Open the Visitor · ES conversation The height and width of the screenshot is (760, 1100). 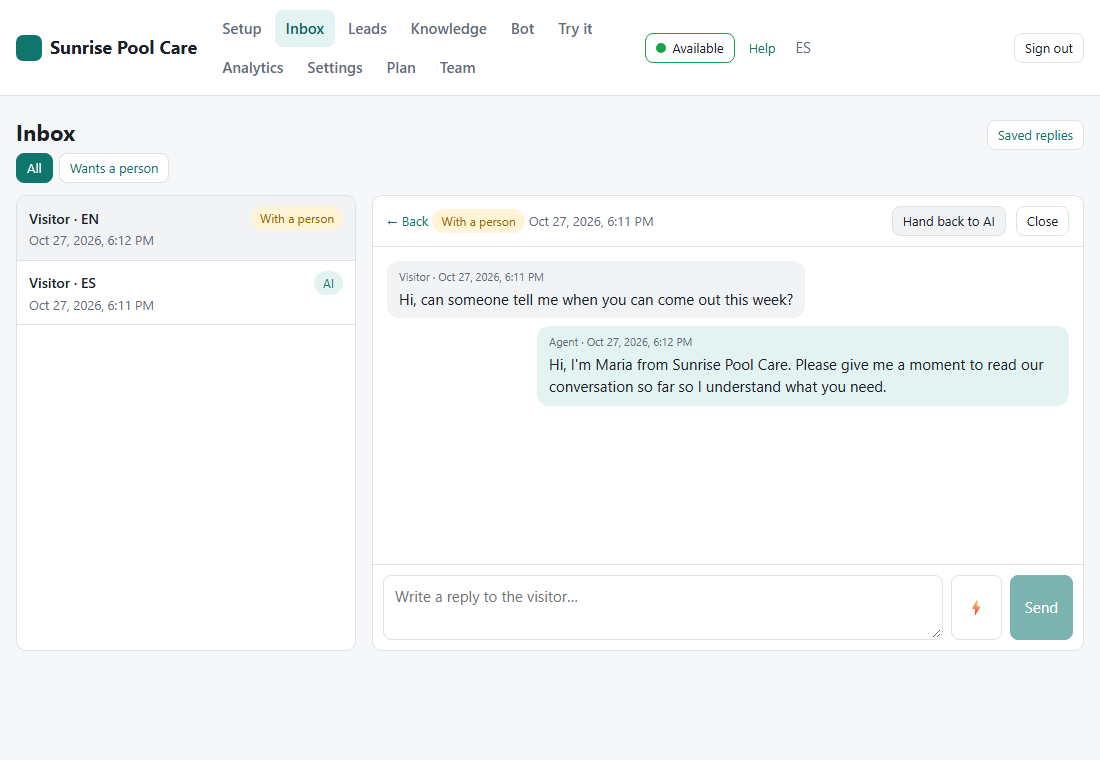[186, 293]
